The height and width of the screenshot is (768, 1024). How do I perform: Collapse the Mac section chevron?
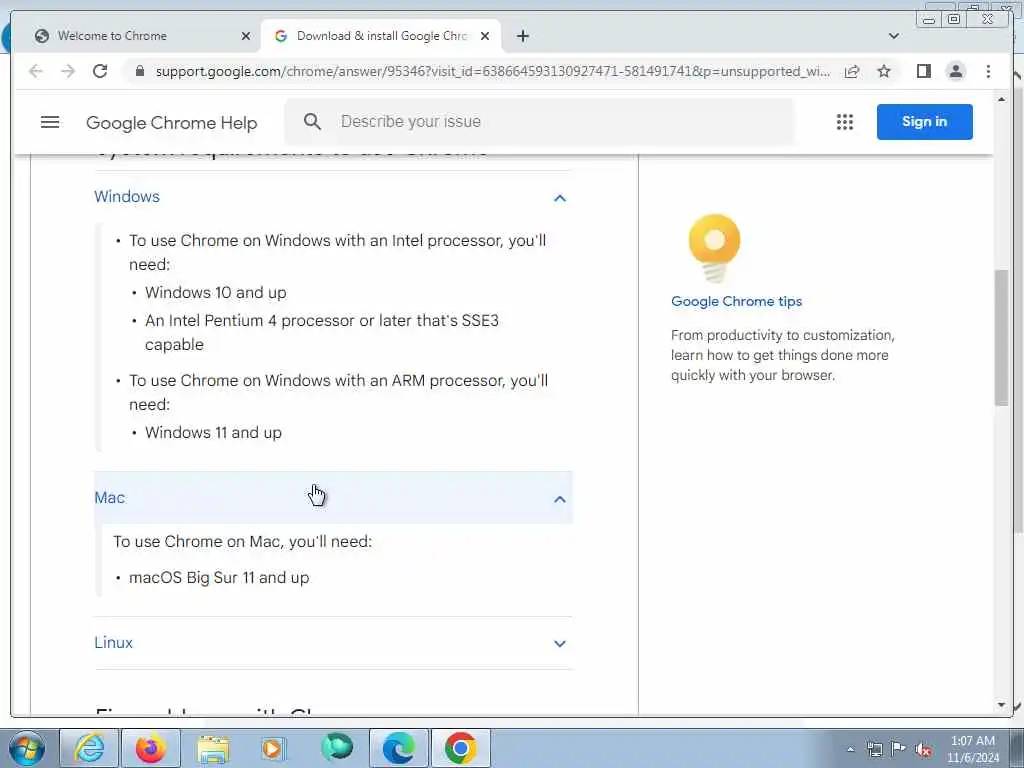click(x=560, y=500)
